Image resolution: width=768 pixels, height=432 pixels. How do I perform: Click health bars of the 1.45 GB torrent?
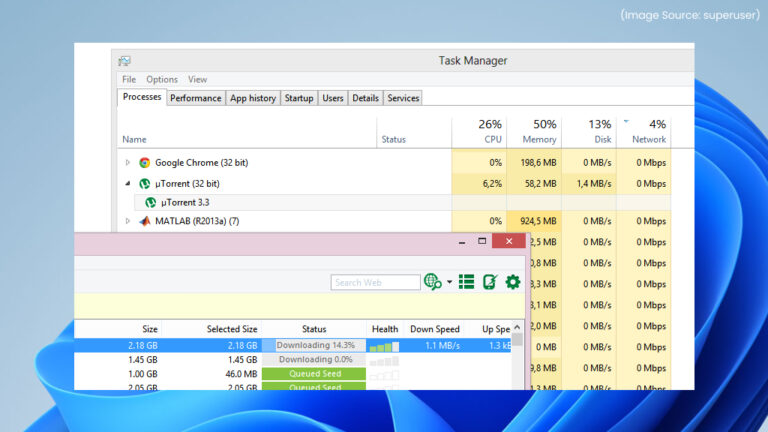click(x=384, y=361)
